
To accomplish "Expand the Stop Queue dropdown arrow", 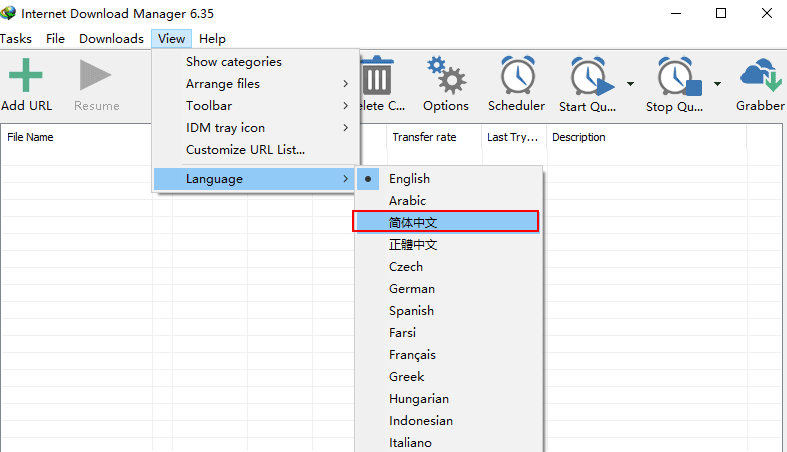I will pos(718,84).
